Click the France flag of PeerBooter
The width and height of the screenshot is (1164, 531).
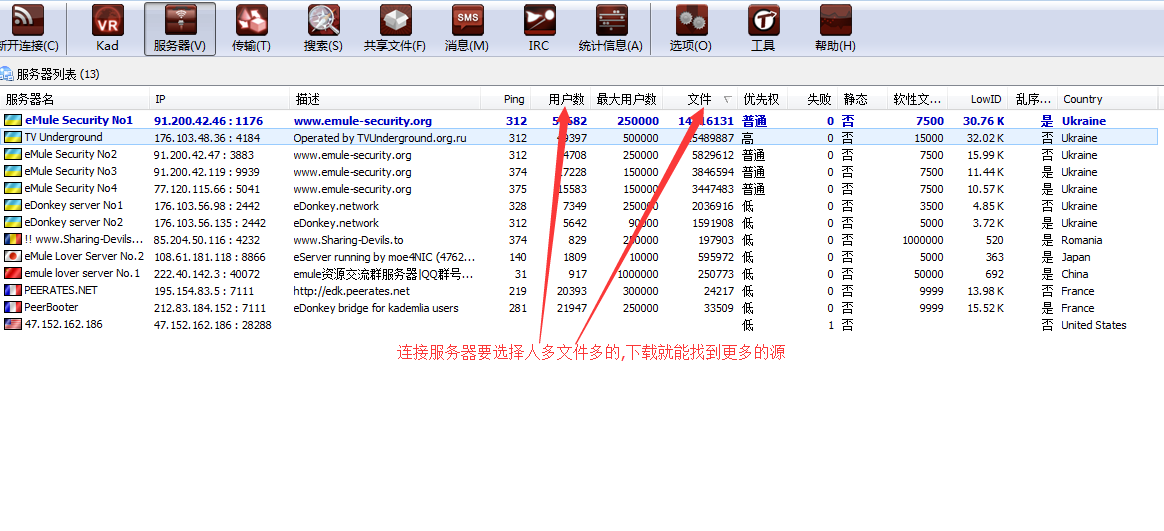point(13,307)
